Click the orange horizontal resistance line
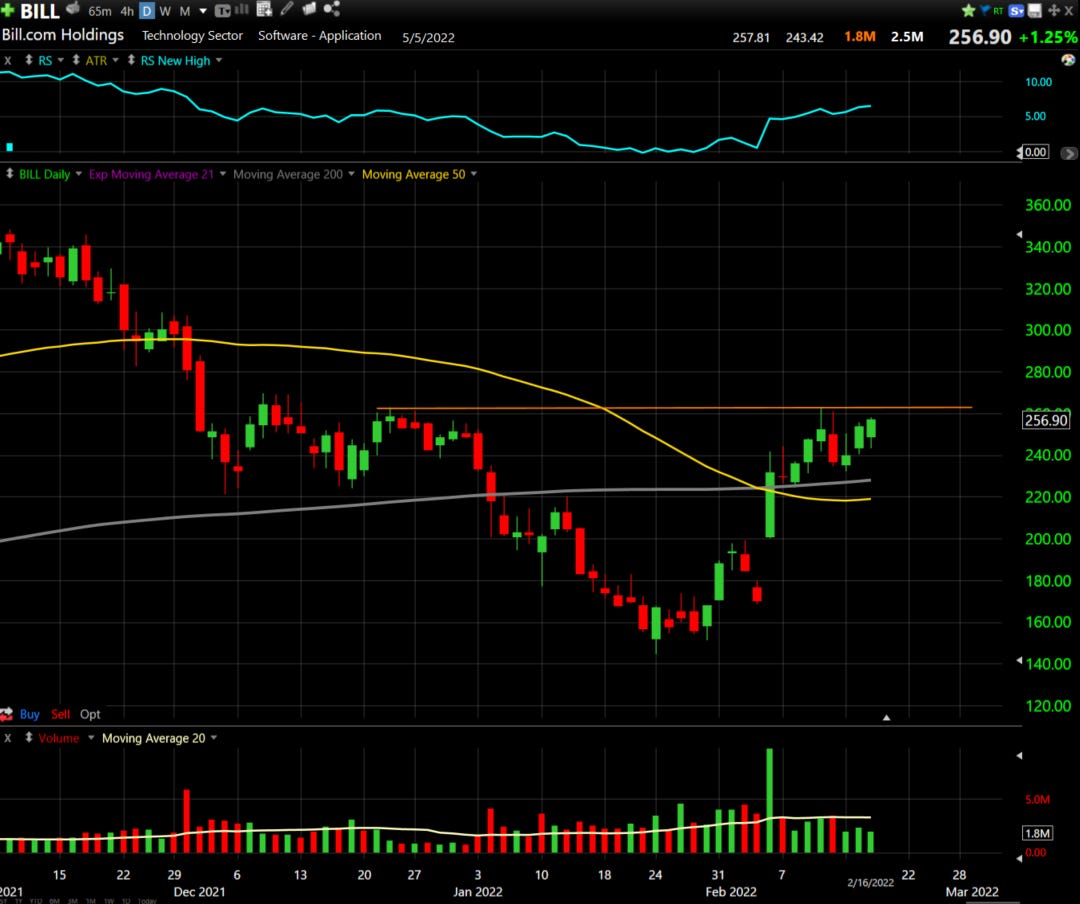This screenshot has height=904, width=1080. [674, 408]
